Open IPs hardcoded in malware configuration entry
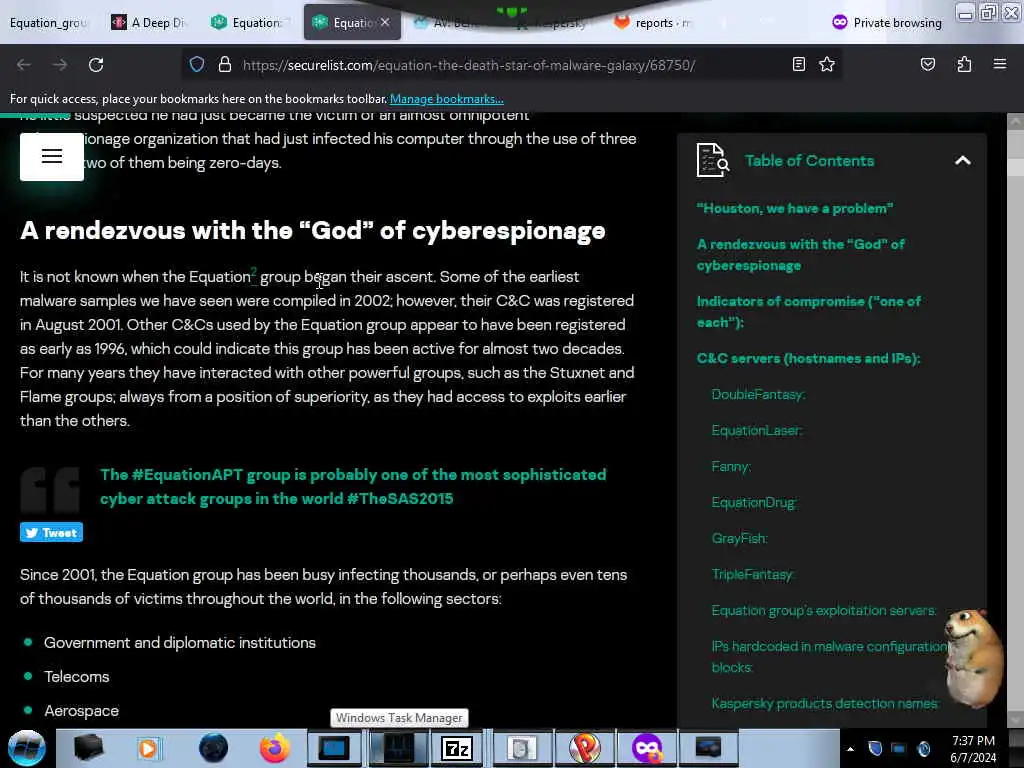Image resolution: width=1024 pixels, height=768 pixels. (x=829, y=656)
